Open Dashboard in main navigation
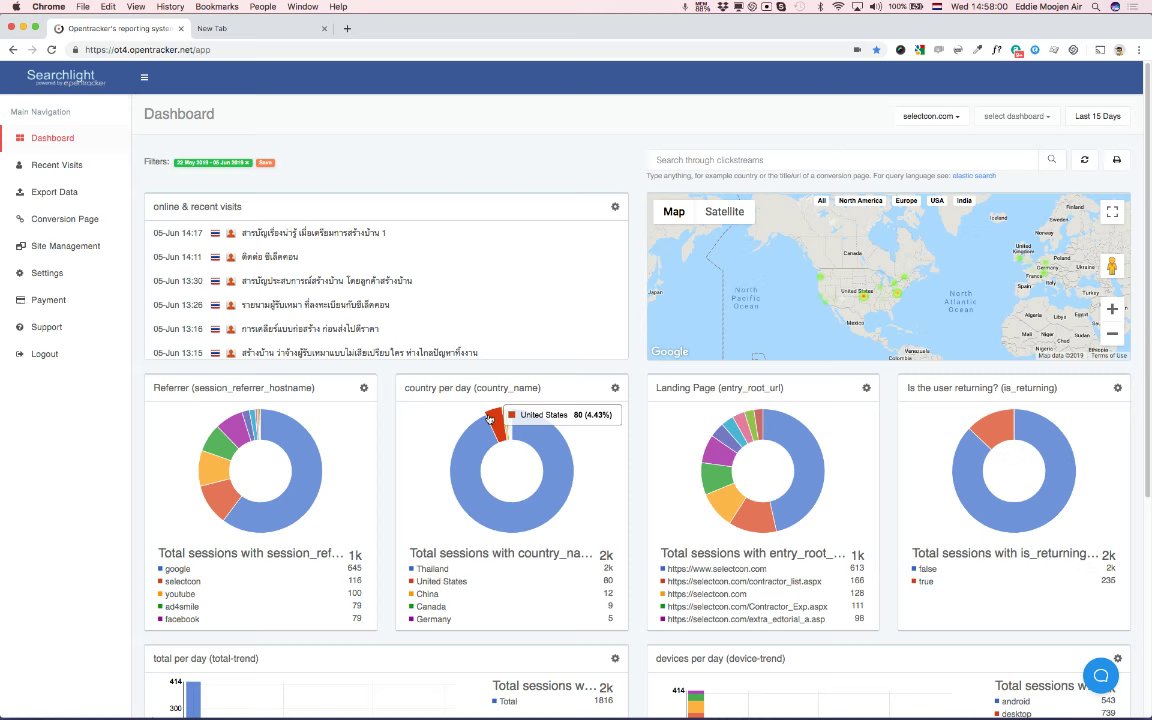This screenshot has height=720, width=1152. coord(53,138)
